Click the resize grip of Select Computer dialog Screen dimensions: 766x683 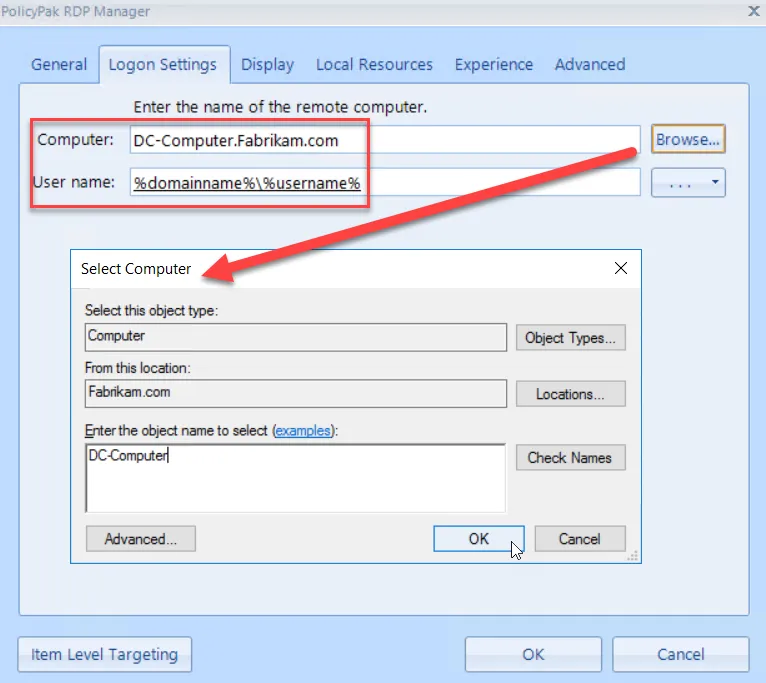(x=633, y=556)
